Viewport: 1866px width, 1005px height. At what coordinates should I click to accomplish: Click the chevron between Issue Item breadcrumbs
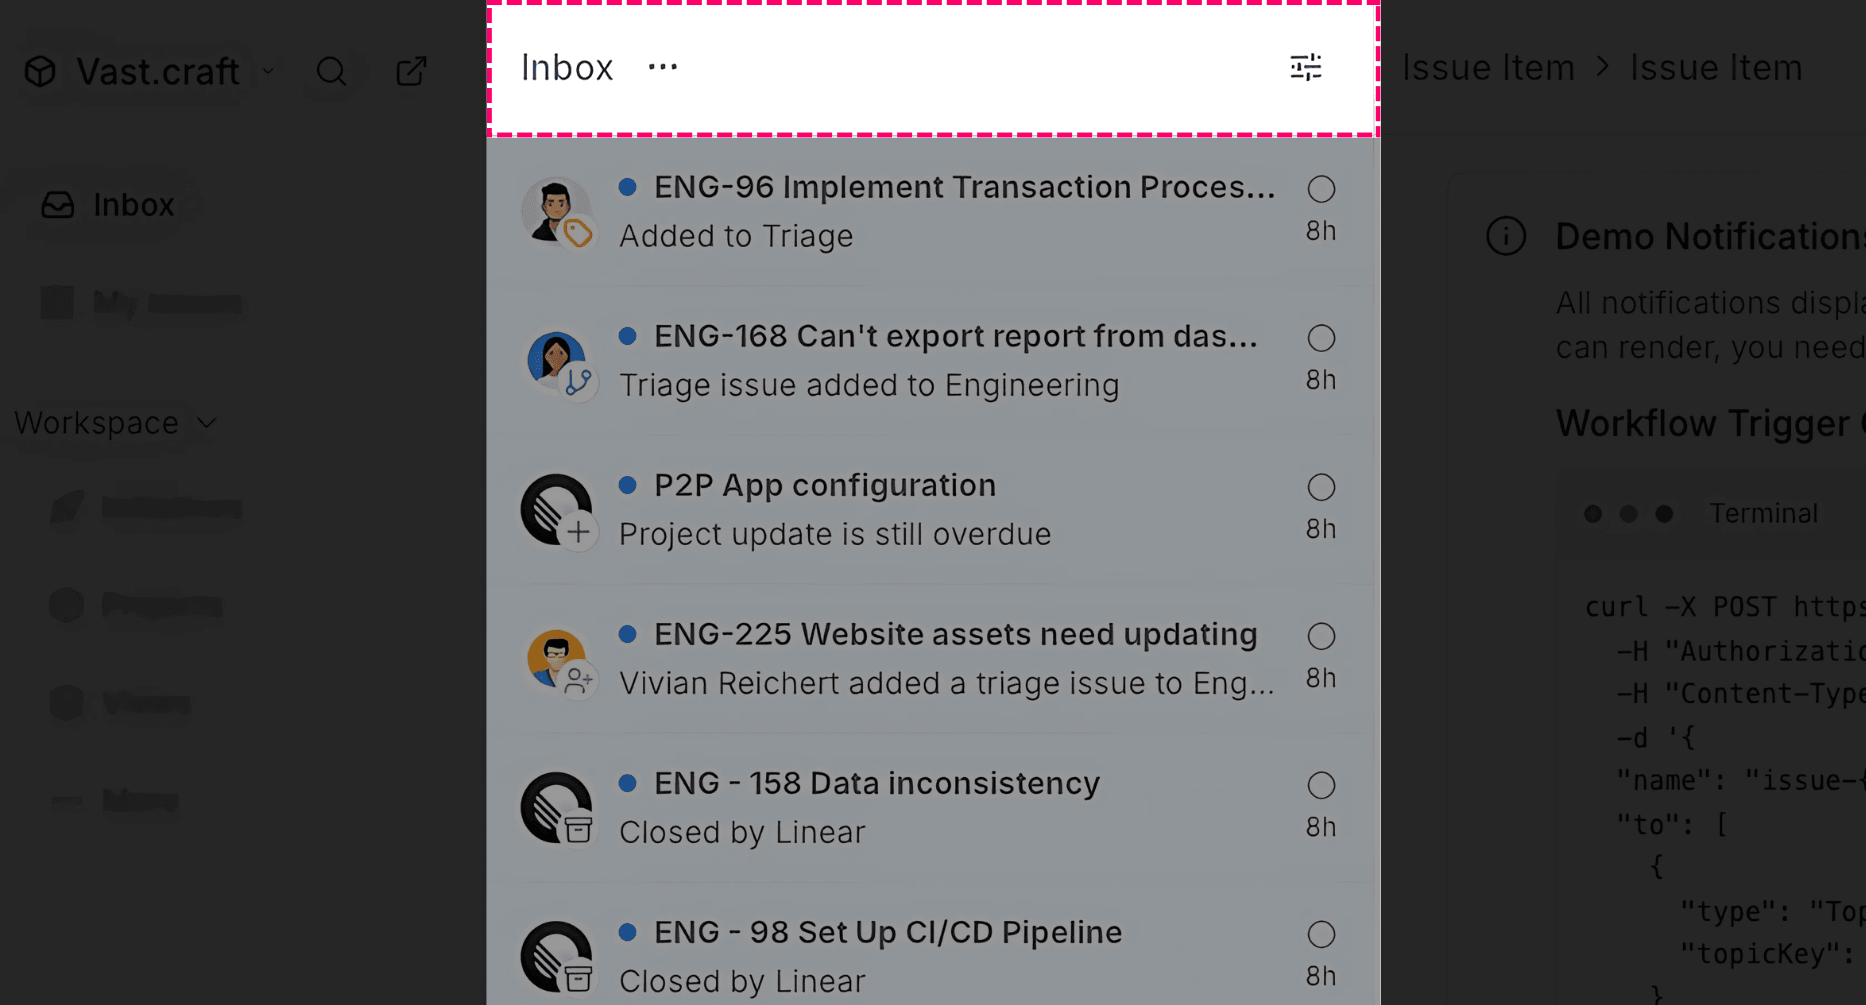pyautogui.click(x=1603, y=67)
